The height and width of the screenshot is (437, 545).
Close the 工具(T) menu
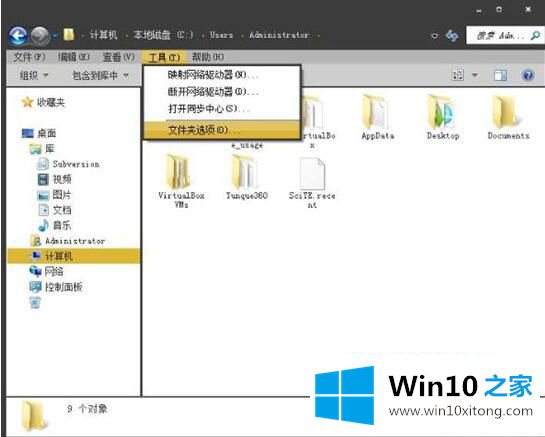(x=164, y=57)
